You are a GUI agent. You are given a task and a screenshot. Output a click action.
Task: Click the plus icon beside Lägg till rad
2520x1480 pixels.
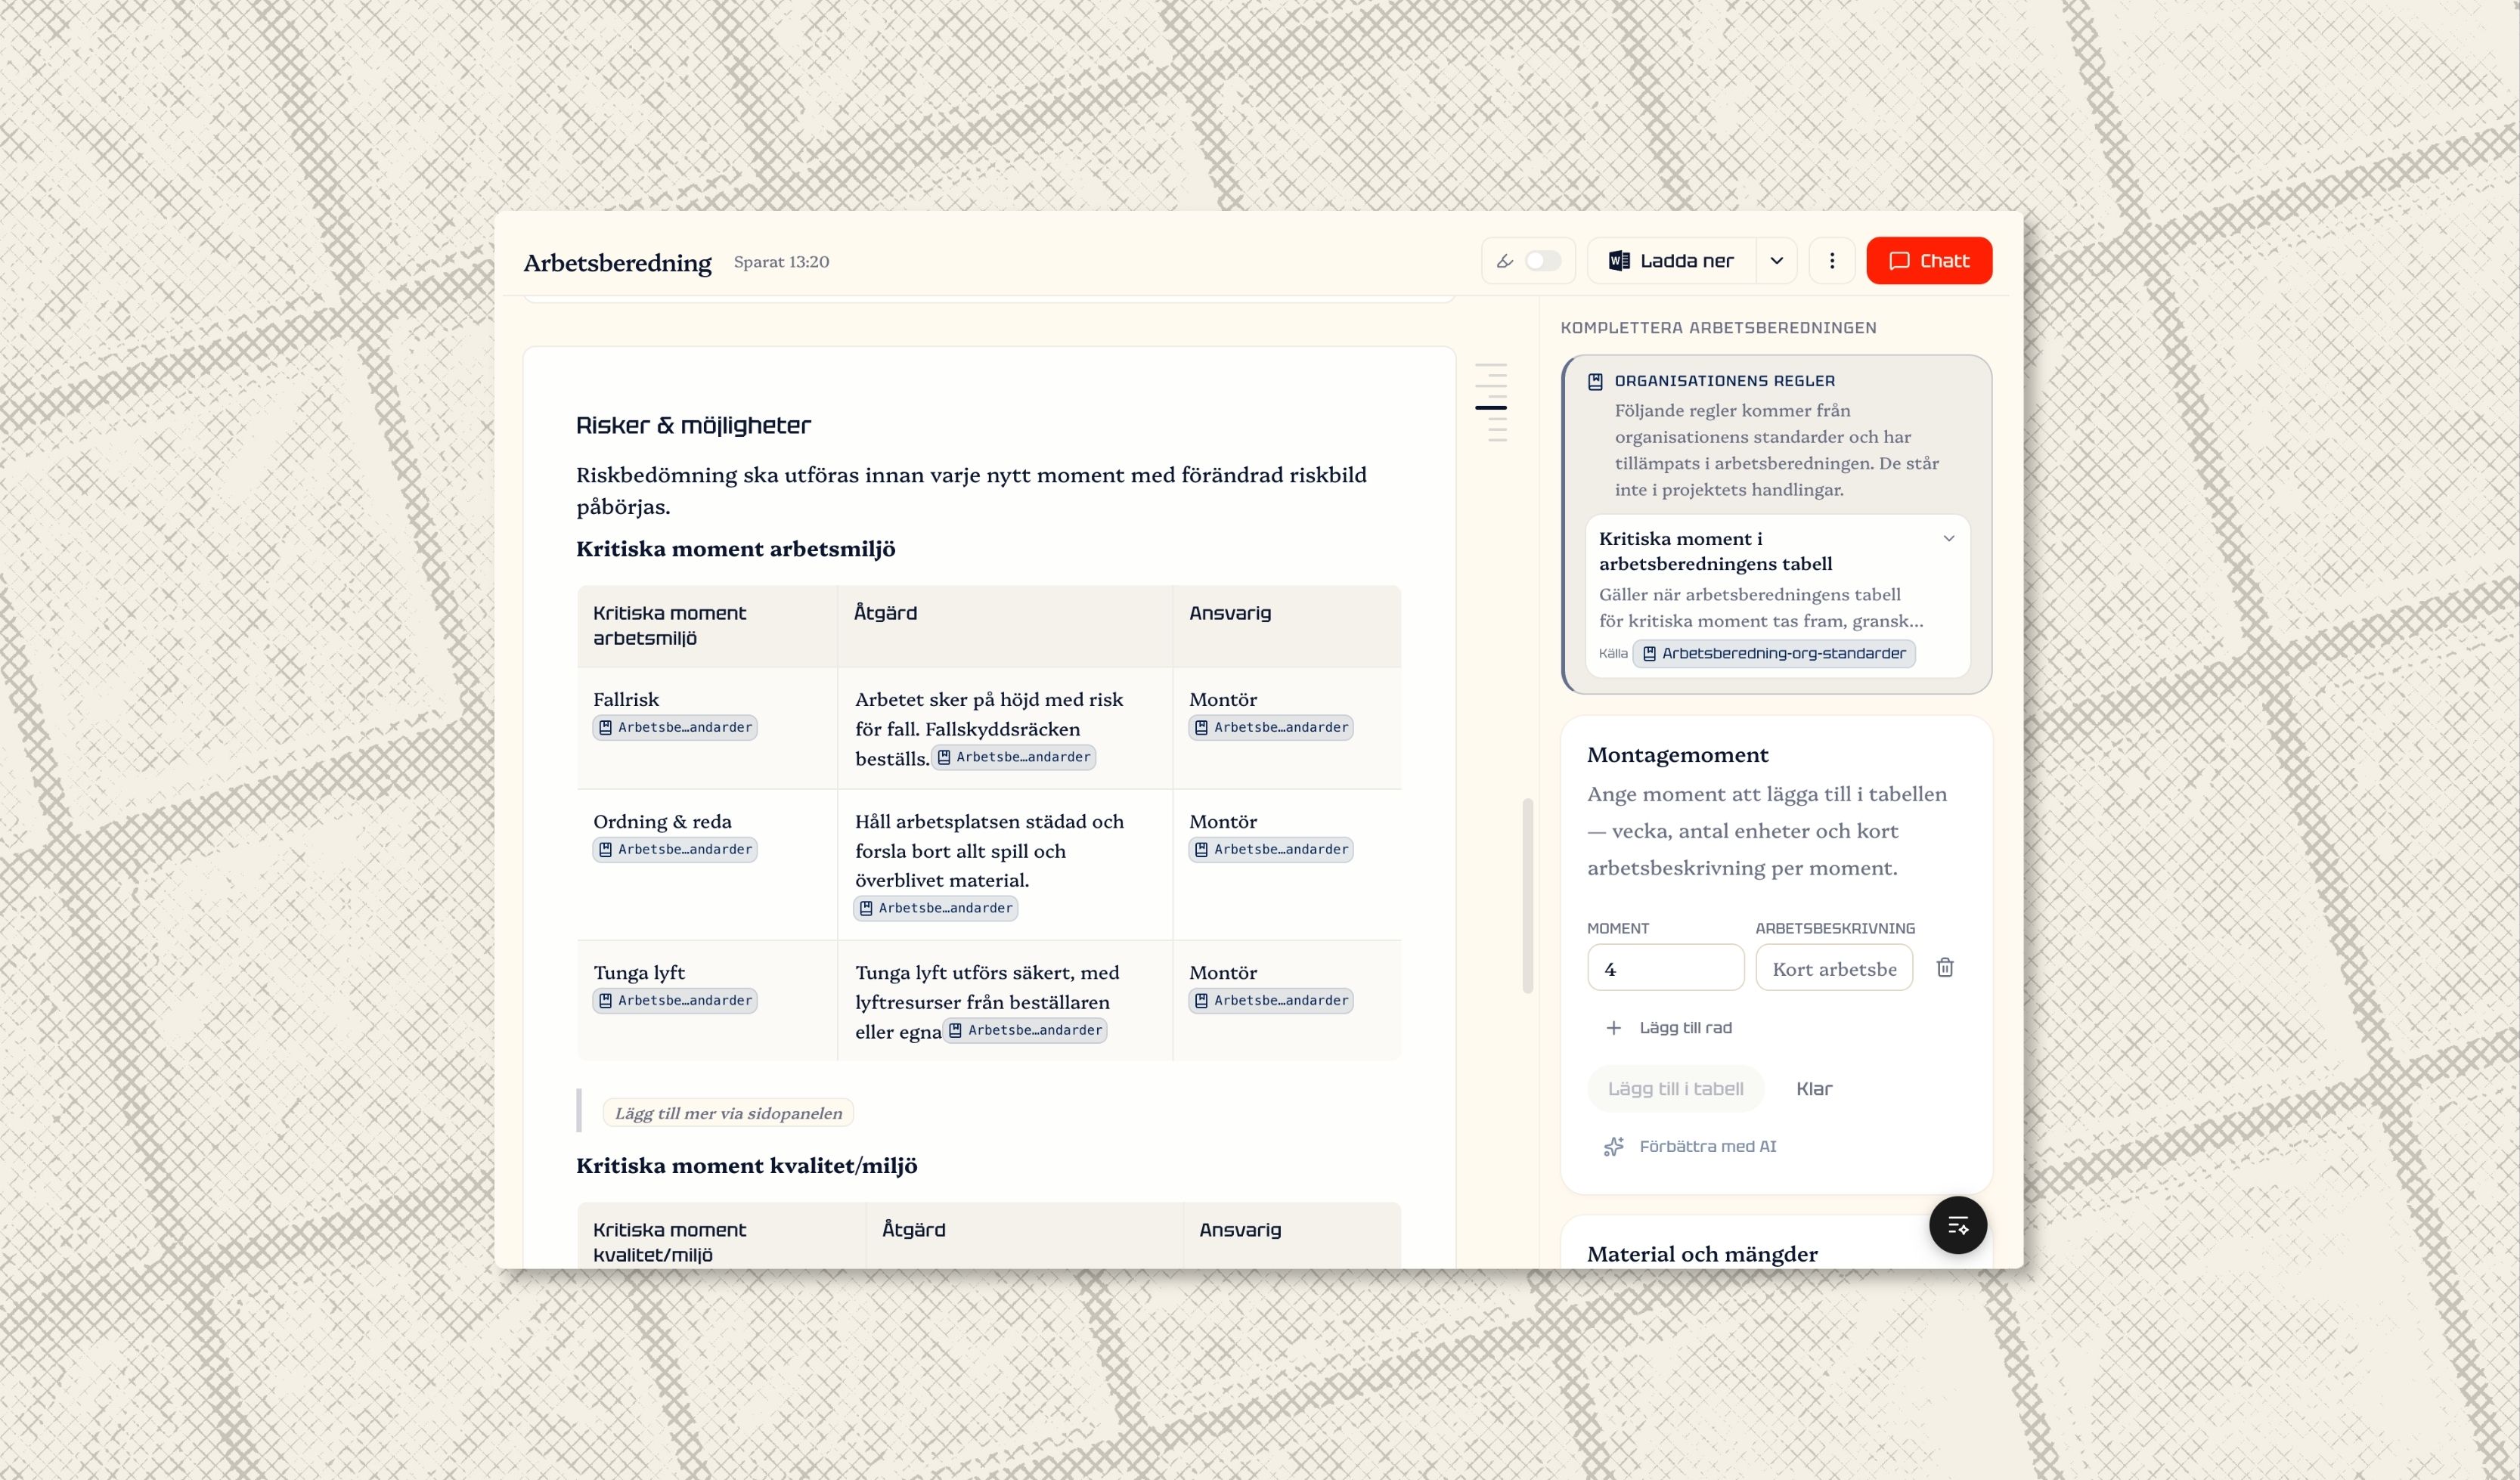tap(1613, 1028)
